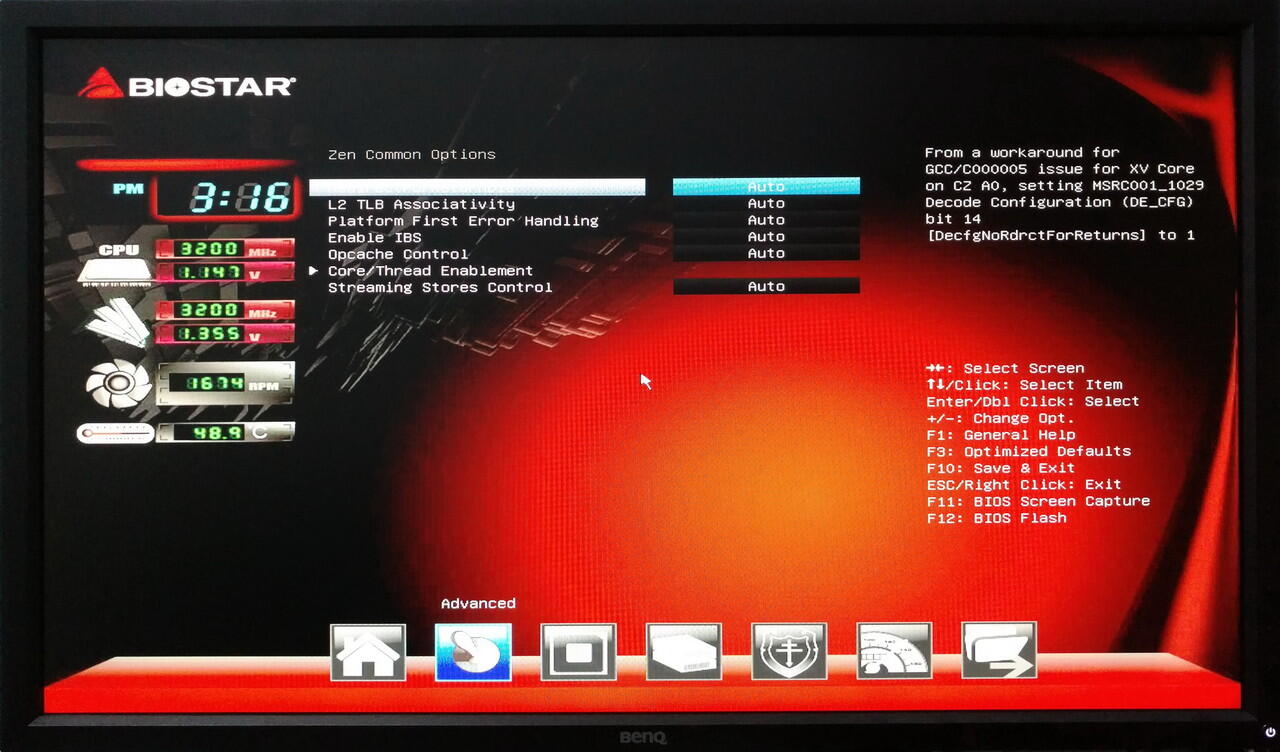Change Opcache Control Auto value

coord(766,254)
